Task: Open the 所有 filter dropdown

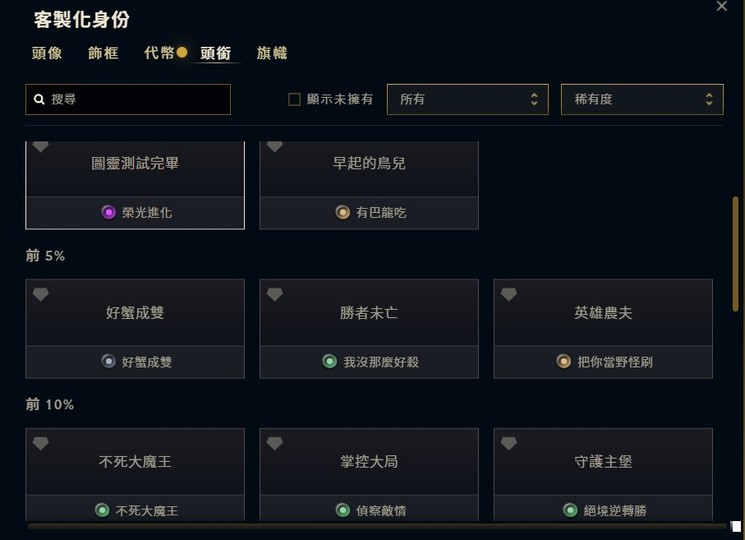Action: 467,99
